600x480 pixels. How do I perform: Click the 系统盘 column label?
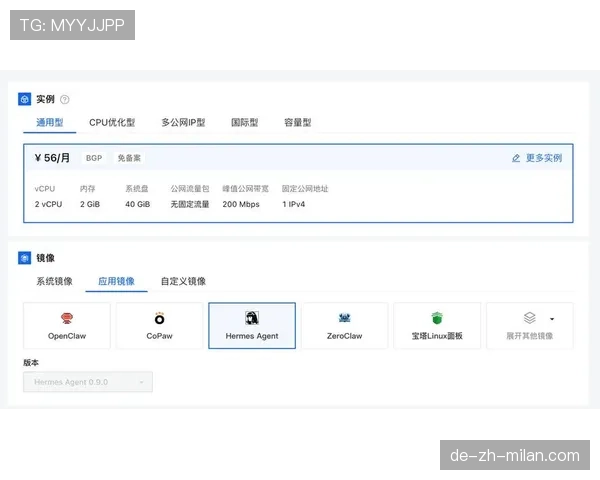[x=137, y=189]
